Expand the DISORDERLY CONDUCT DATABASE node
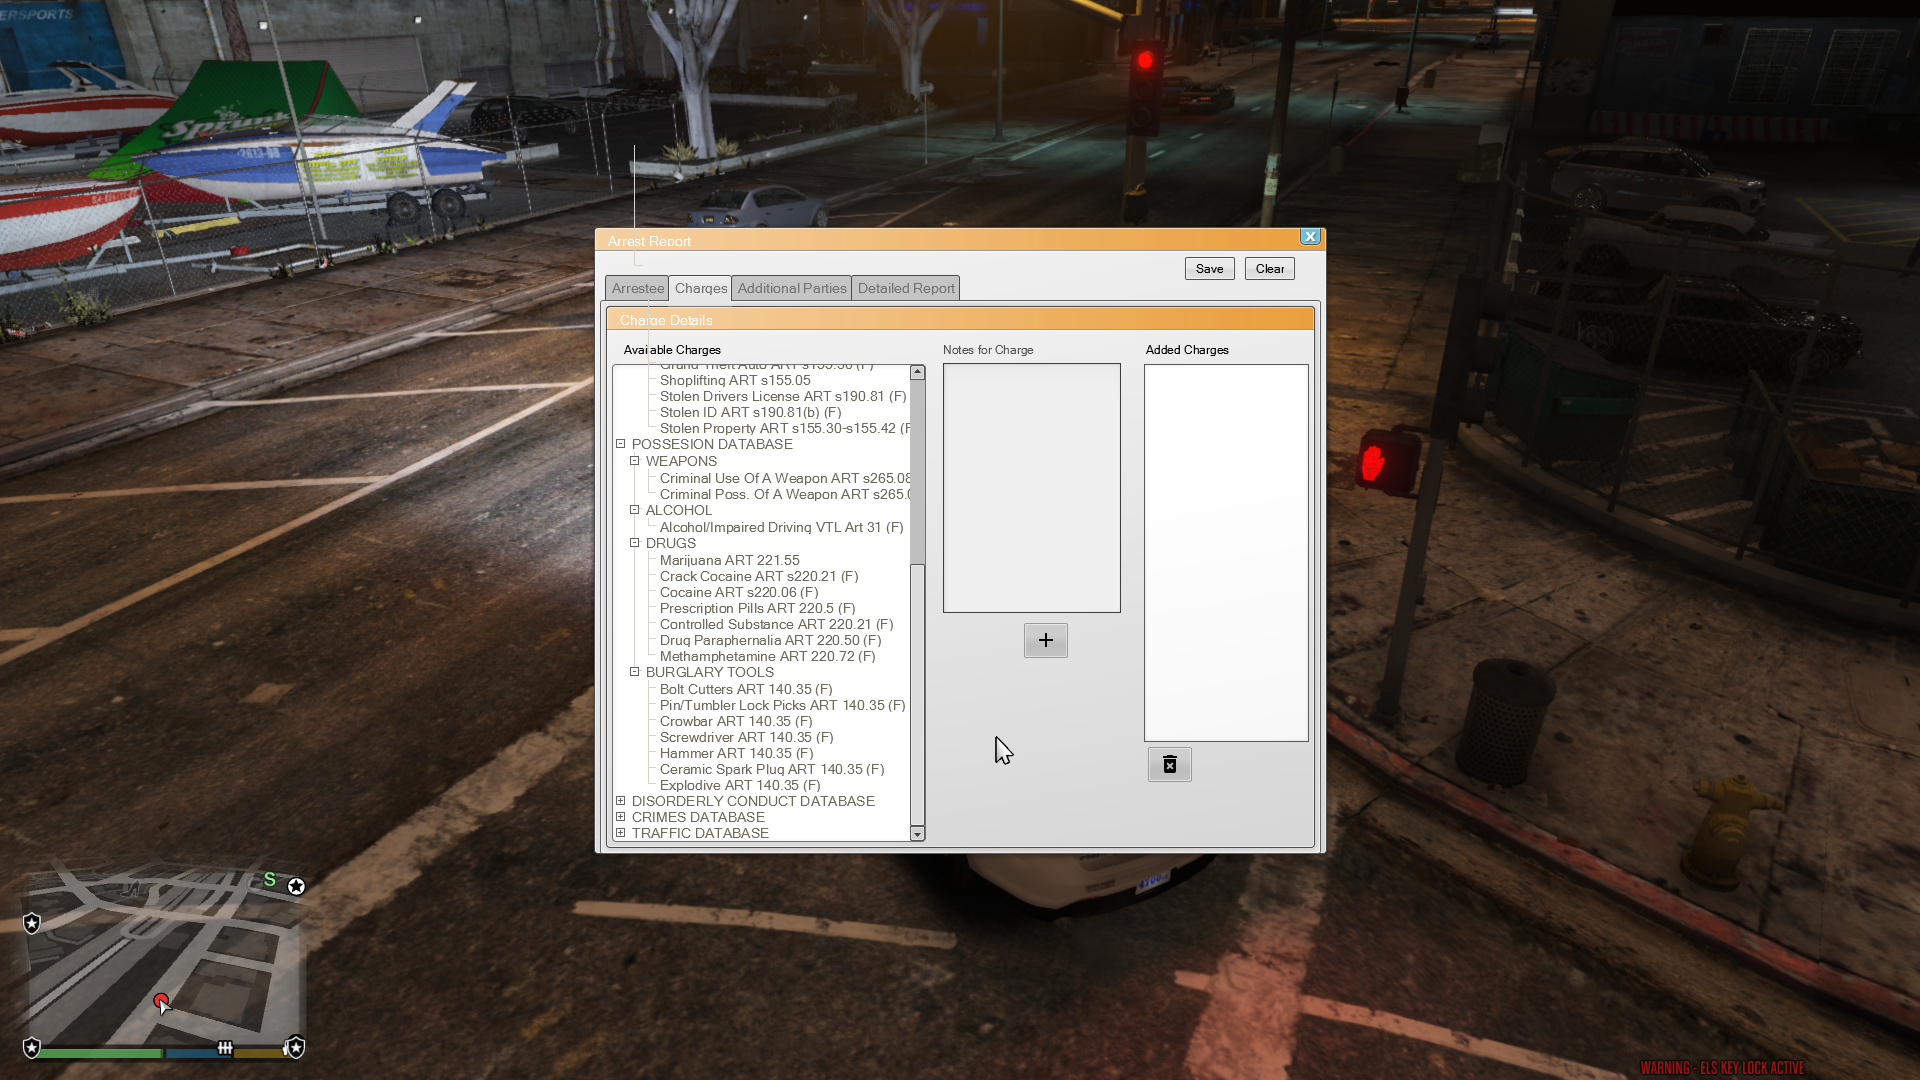The width and height of the screenshot is (1920, 1080). [621, 801]
